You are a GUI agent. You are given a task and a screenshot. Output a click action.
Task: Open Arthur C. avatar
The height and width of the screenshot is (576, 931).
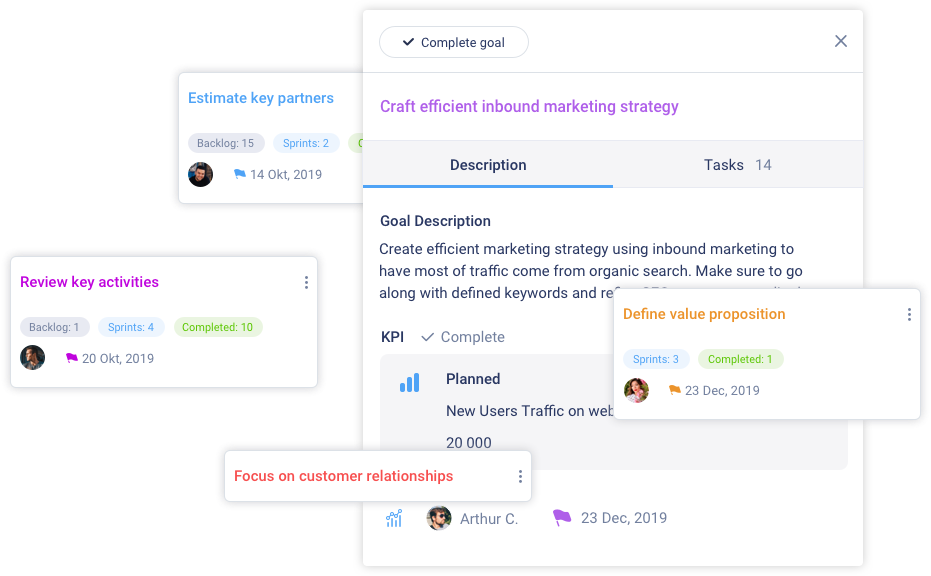[x=439, y=518]
